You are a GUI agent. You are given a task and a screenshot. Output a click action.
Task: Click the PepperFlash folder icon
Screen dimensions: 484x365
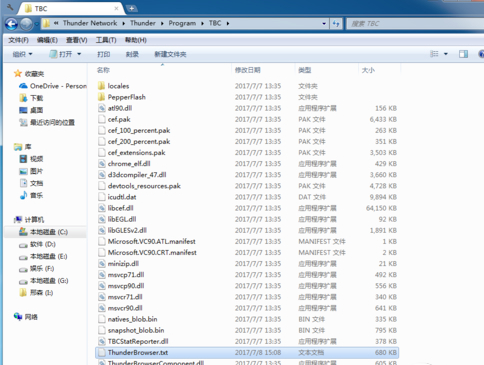coord(102,97)
